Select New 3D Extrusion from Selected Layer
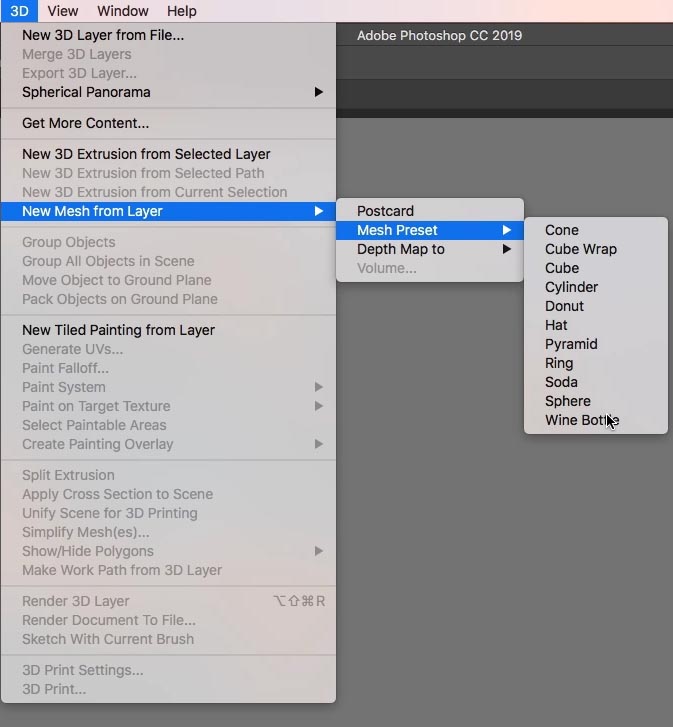The height and width of the screenshot is (727, 673). pos(168,154)
